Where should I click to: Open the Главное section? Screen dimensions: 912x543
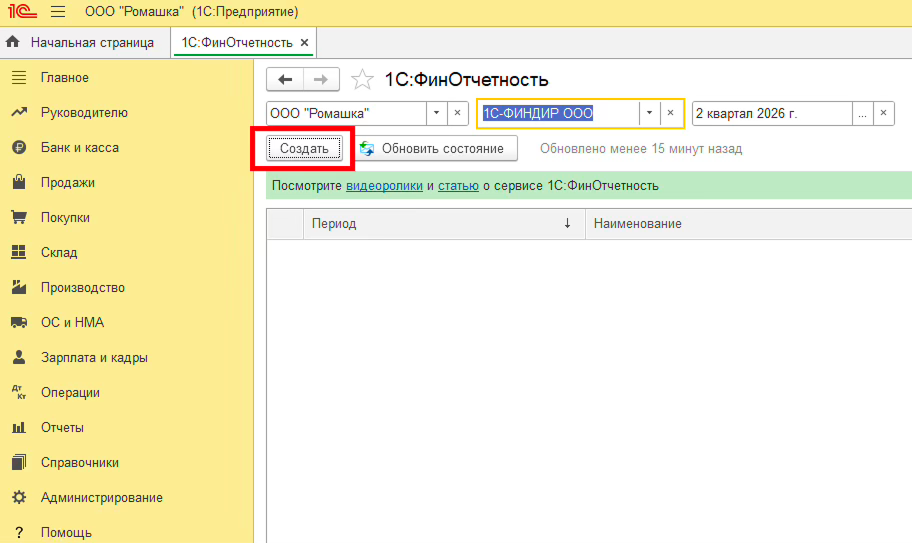tap(65, 77)
